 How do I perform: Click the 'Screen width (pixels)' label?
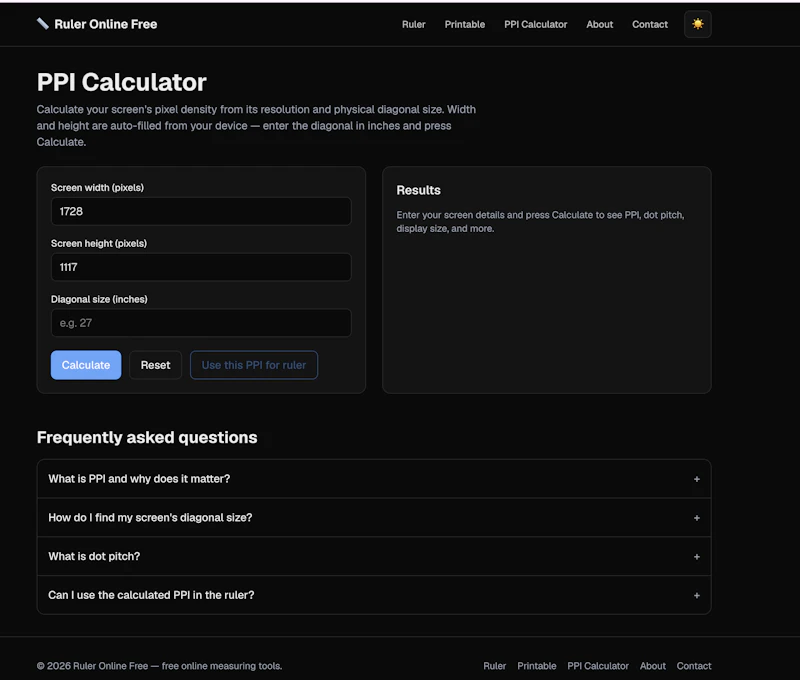click(x=97, y=188)
